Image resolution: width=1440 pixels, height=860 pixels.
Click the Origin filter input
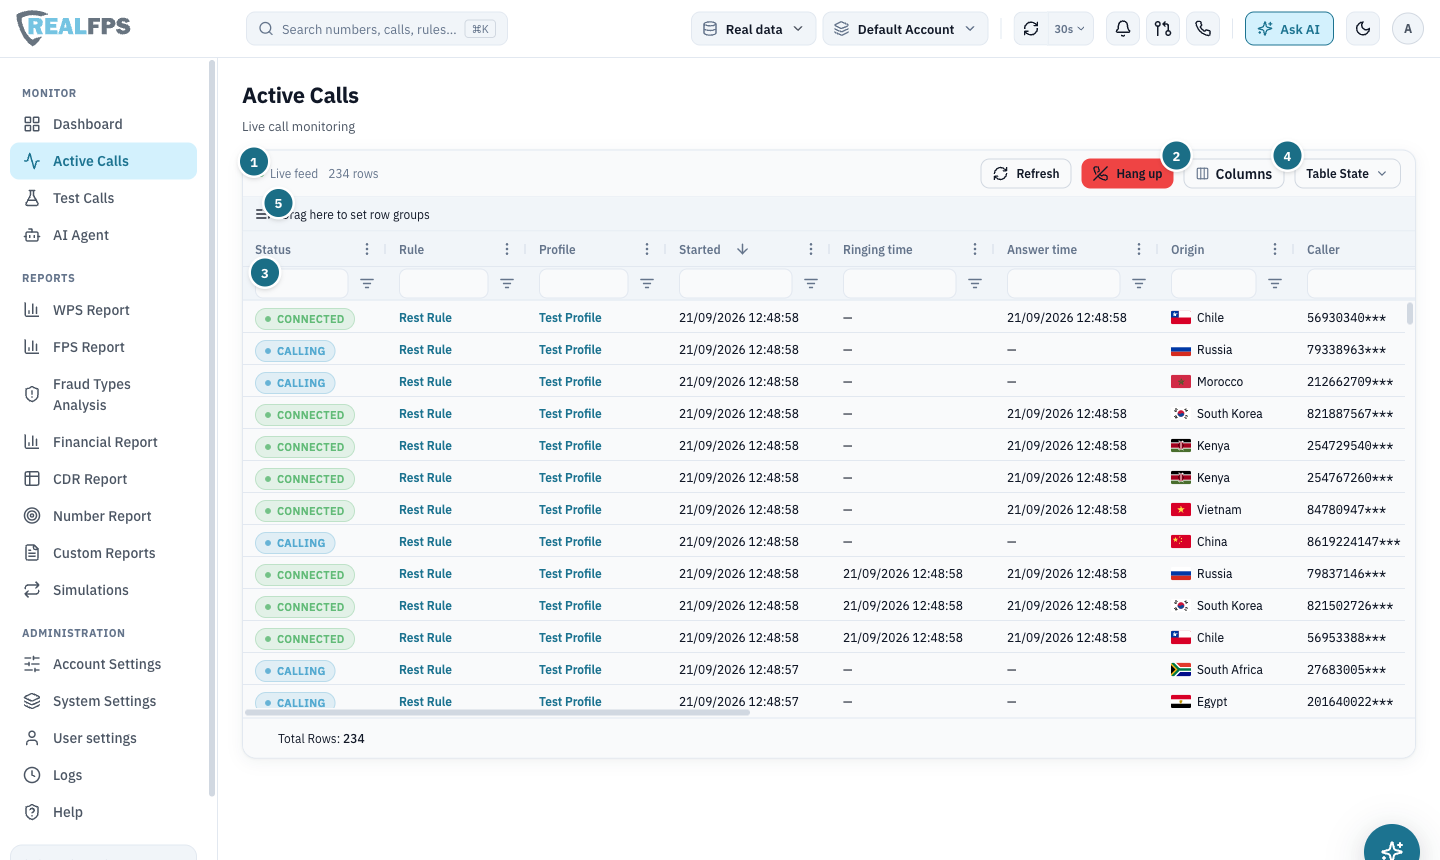coord(1213,284)
